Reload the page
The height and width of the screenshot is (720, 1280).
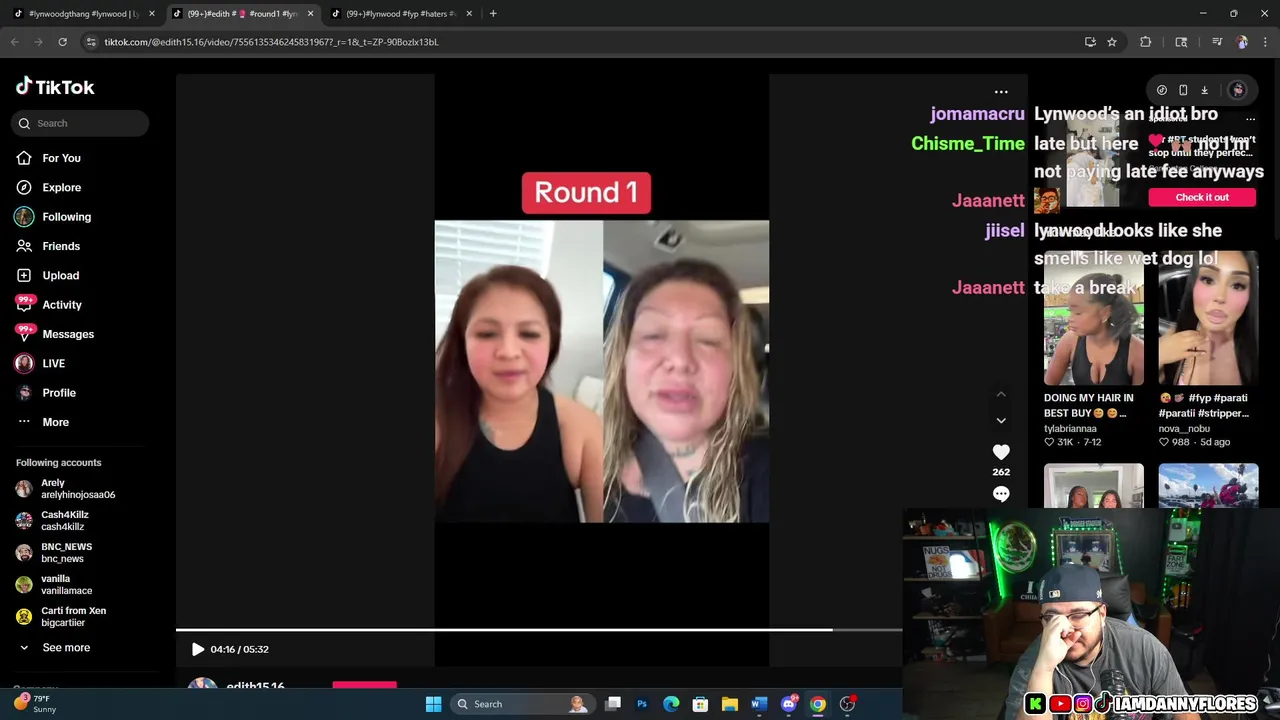pyautogui.click(x=62, y=42)
